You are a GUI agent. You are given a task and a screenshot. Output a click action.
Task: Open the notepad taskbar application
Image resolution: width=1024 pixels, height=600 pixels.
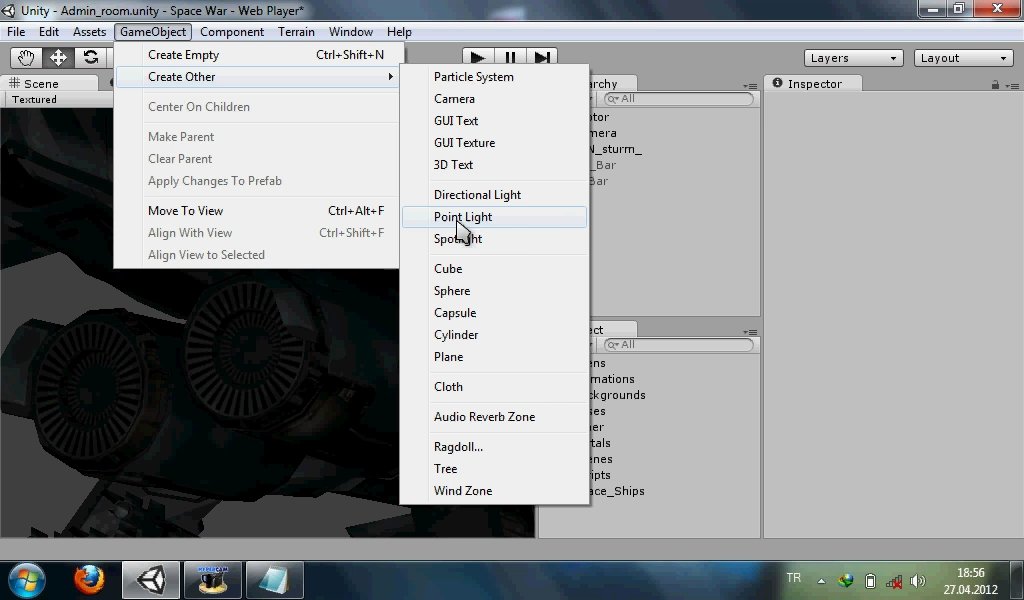(x=274, y=580)
